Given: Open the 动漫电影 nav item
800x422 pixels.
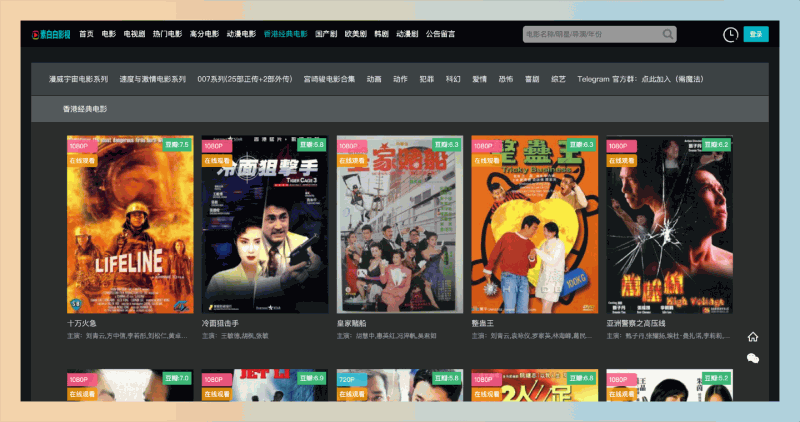Looking at the screenshot, I should click(241, 34).
